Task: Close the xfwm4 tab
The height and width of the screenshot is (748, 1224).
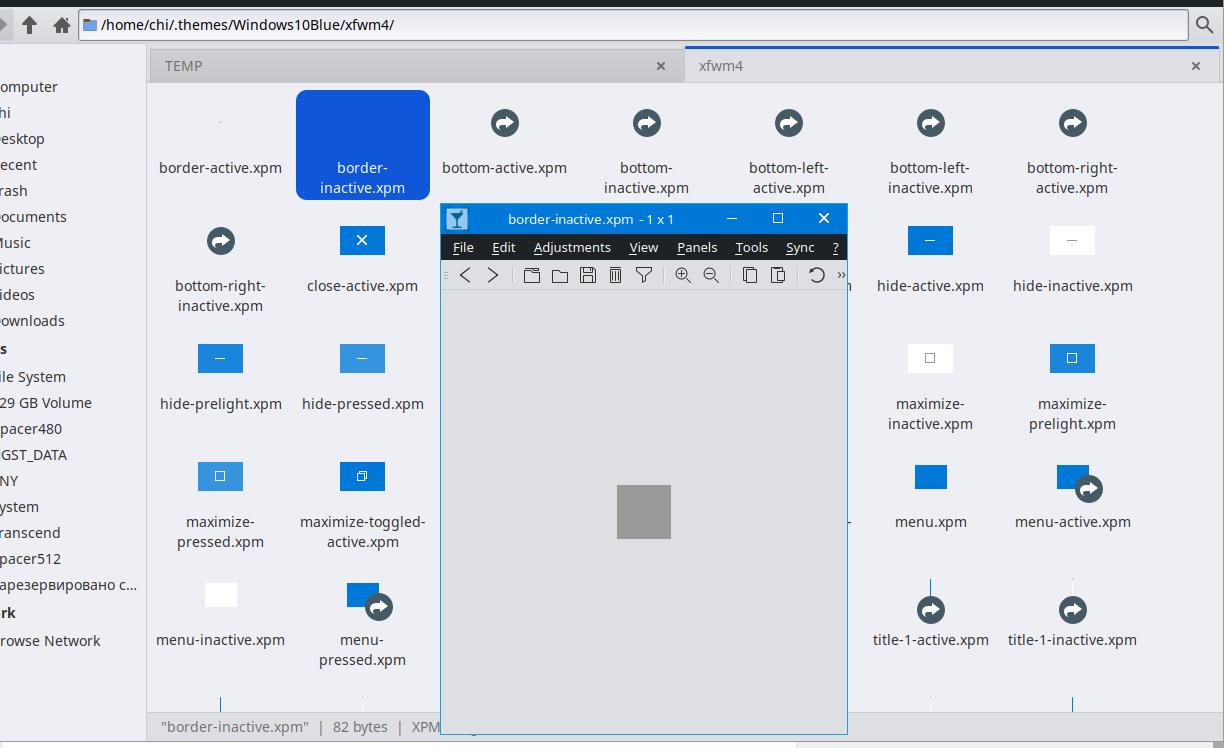Action: 1196,66
